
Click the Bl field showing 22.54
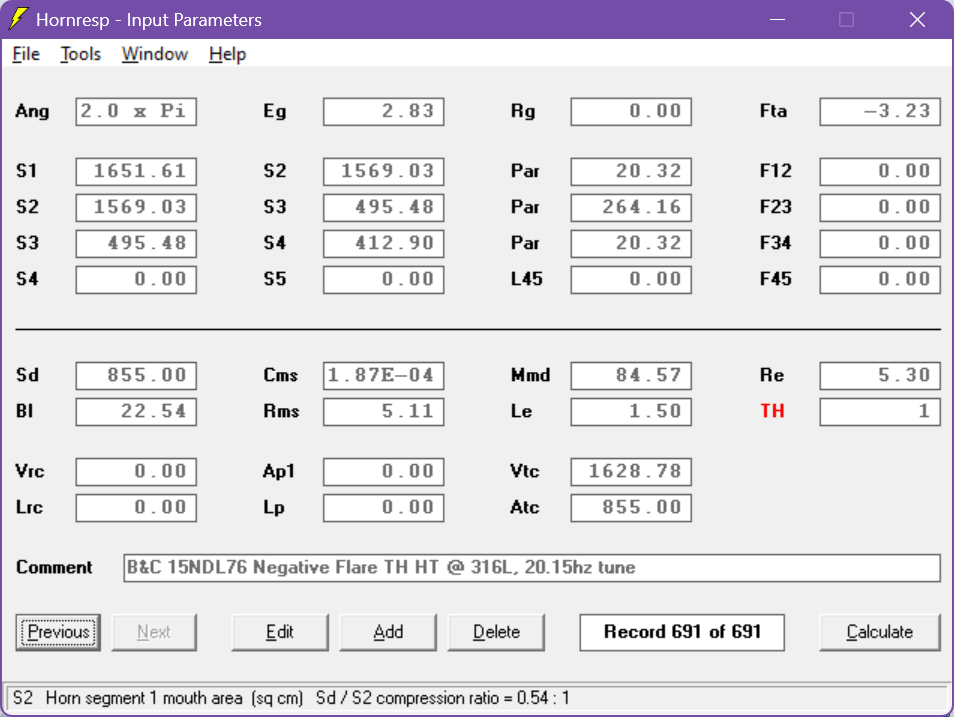(x=136, y=411)
